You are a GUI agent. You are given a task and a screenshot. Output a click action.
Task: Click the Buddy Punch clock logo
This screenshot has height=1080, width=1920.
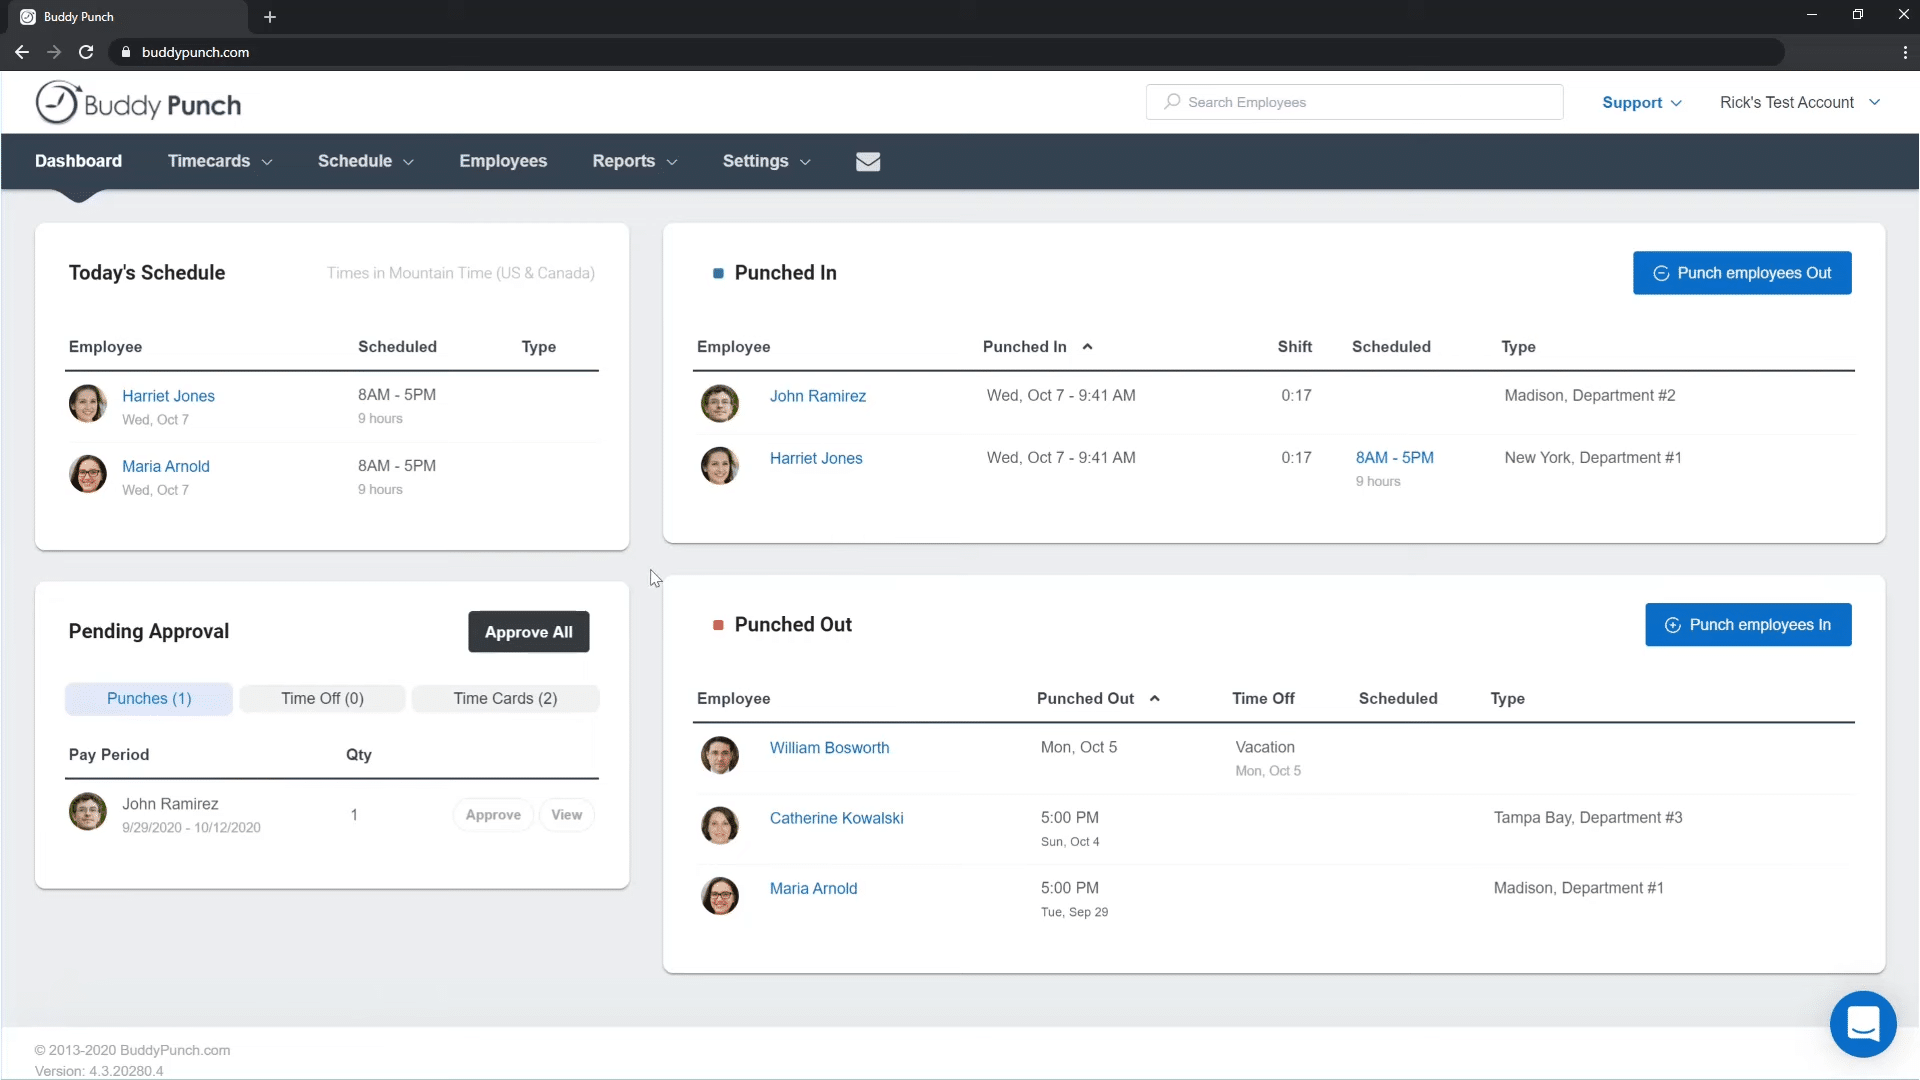click(57, 103)
